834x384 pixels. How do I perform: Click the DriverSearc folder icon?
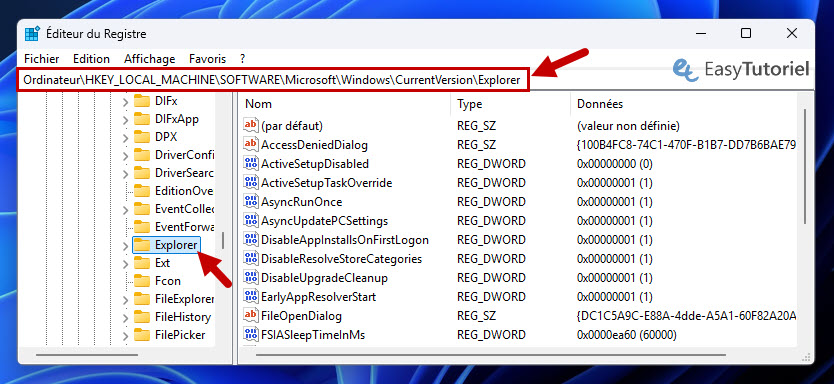point(141,173)
